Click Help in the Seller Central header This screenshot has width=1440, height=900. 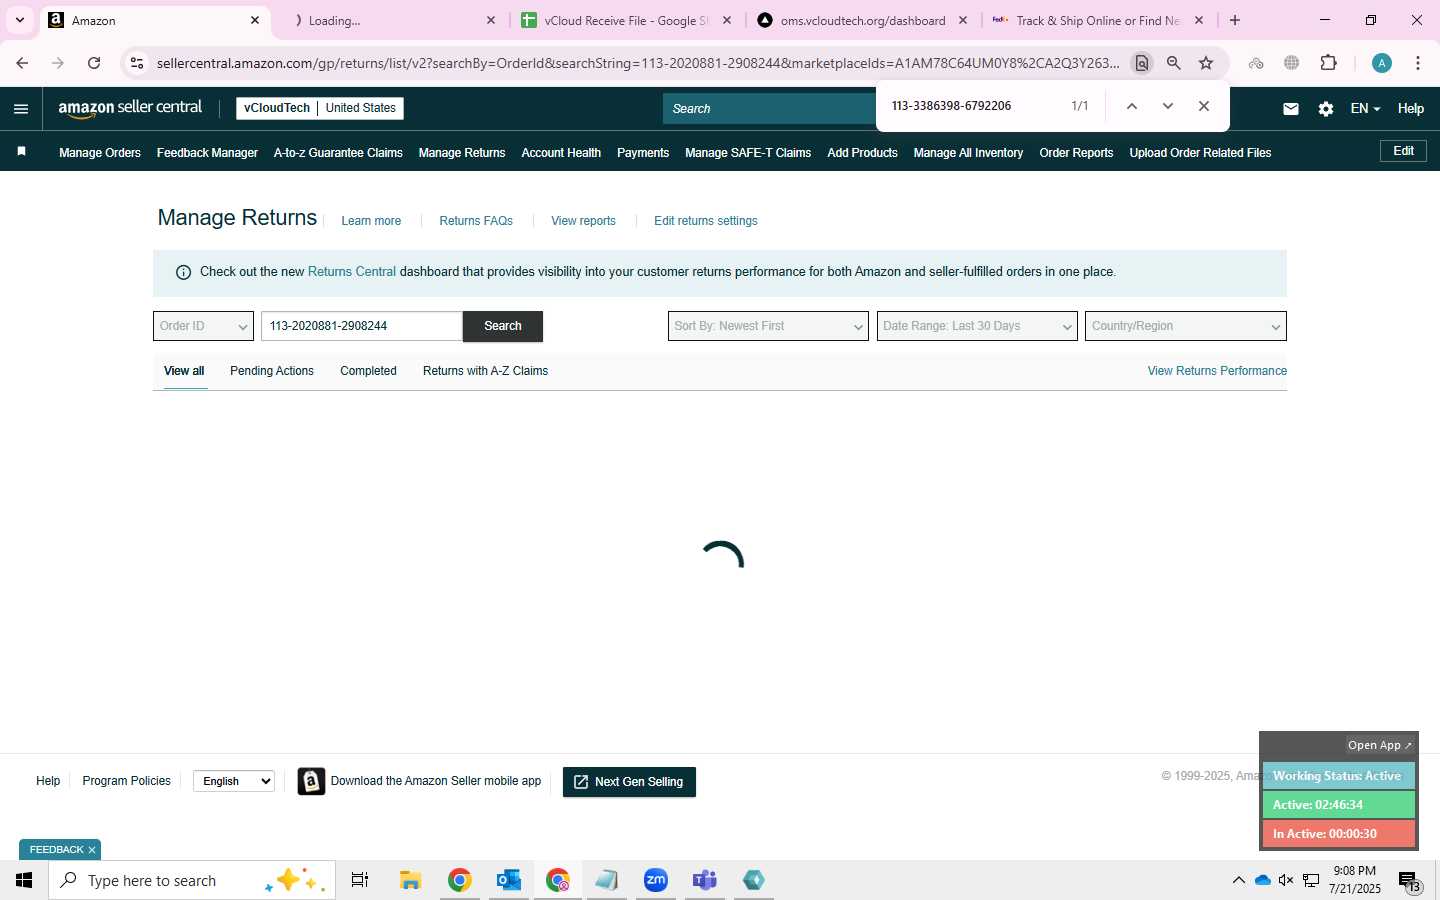pos(1411,109)
